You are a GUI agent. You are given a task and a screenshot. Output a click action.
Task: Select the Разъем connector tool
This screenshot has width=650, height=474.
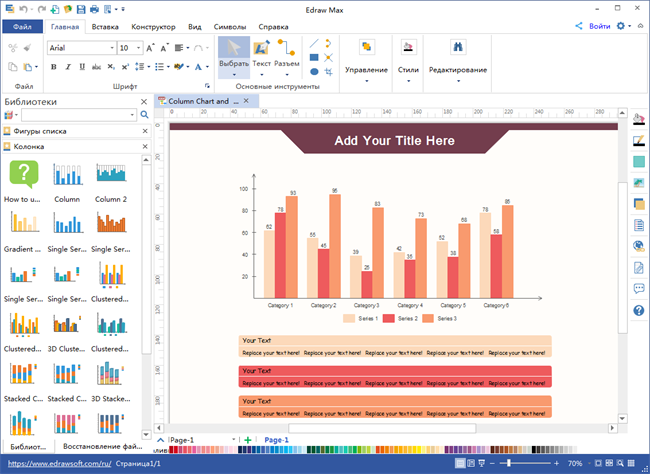tap(286, 57)
